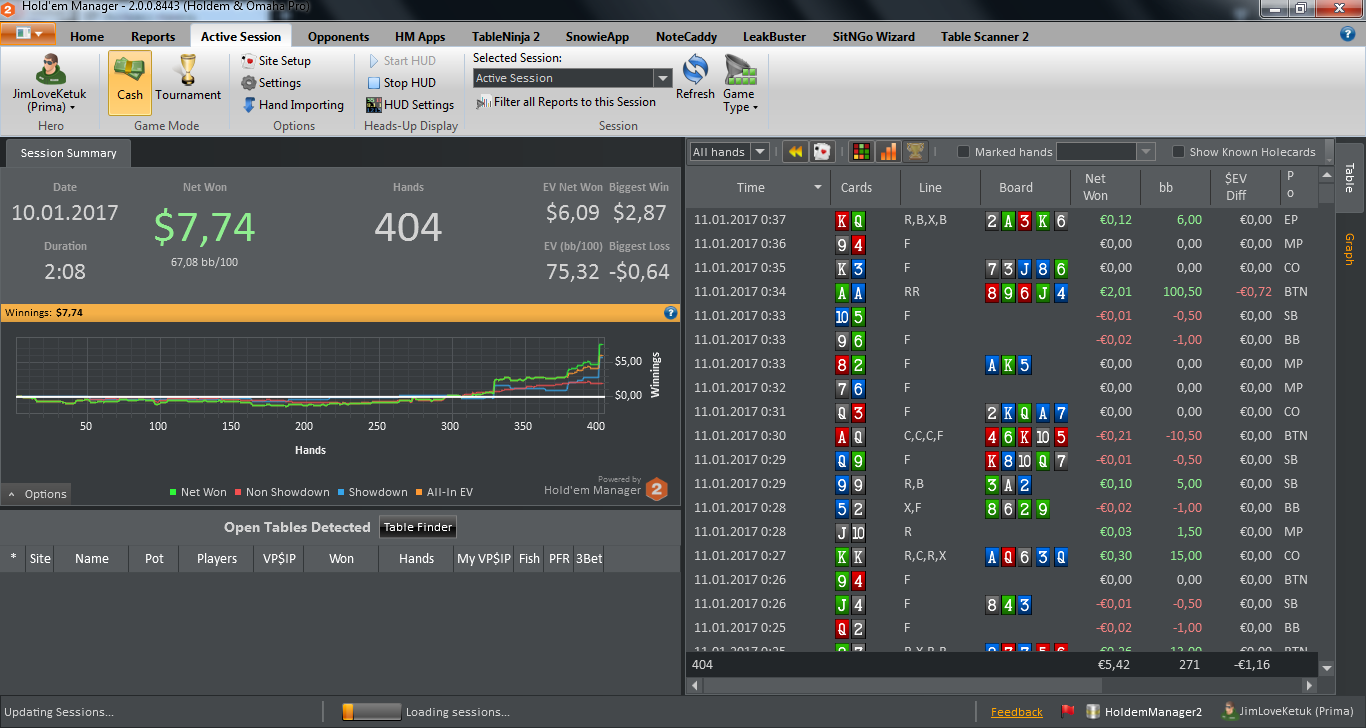Open help via the ribbon question icon
1366x728 pixels.
tap(1347, 34)
